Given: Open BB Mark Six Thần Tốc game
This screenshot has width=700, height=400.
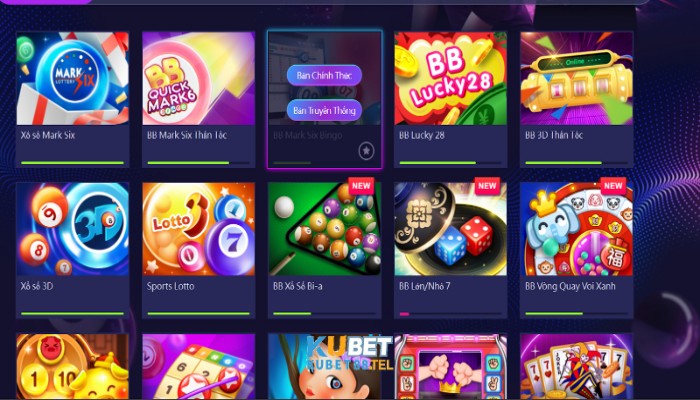Looking at the screenshot, I should point(199,100).
